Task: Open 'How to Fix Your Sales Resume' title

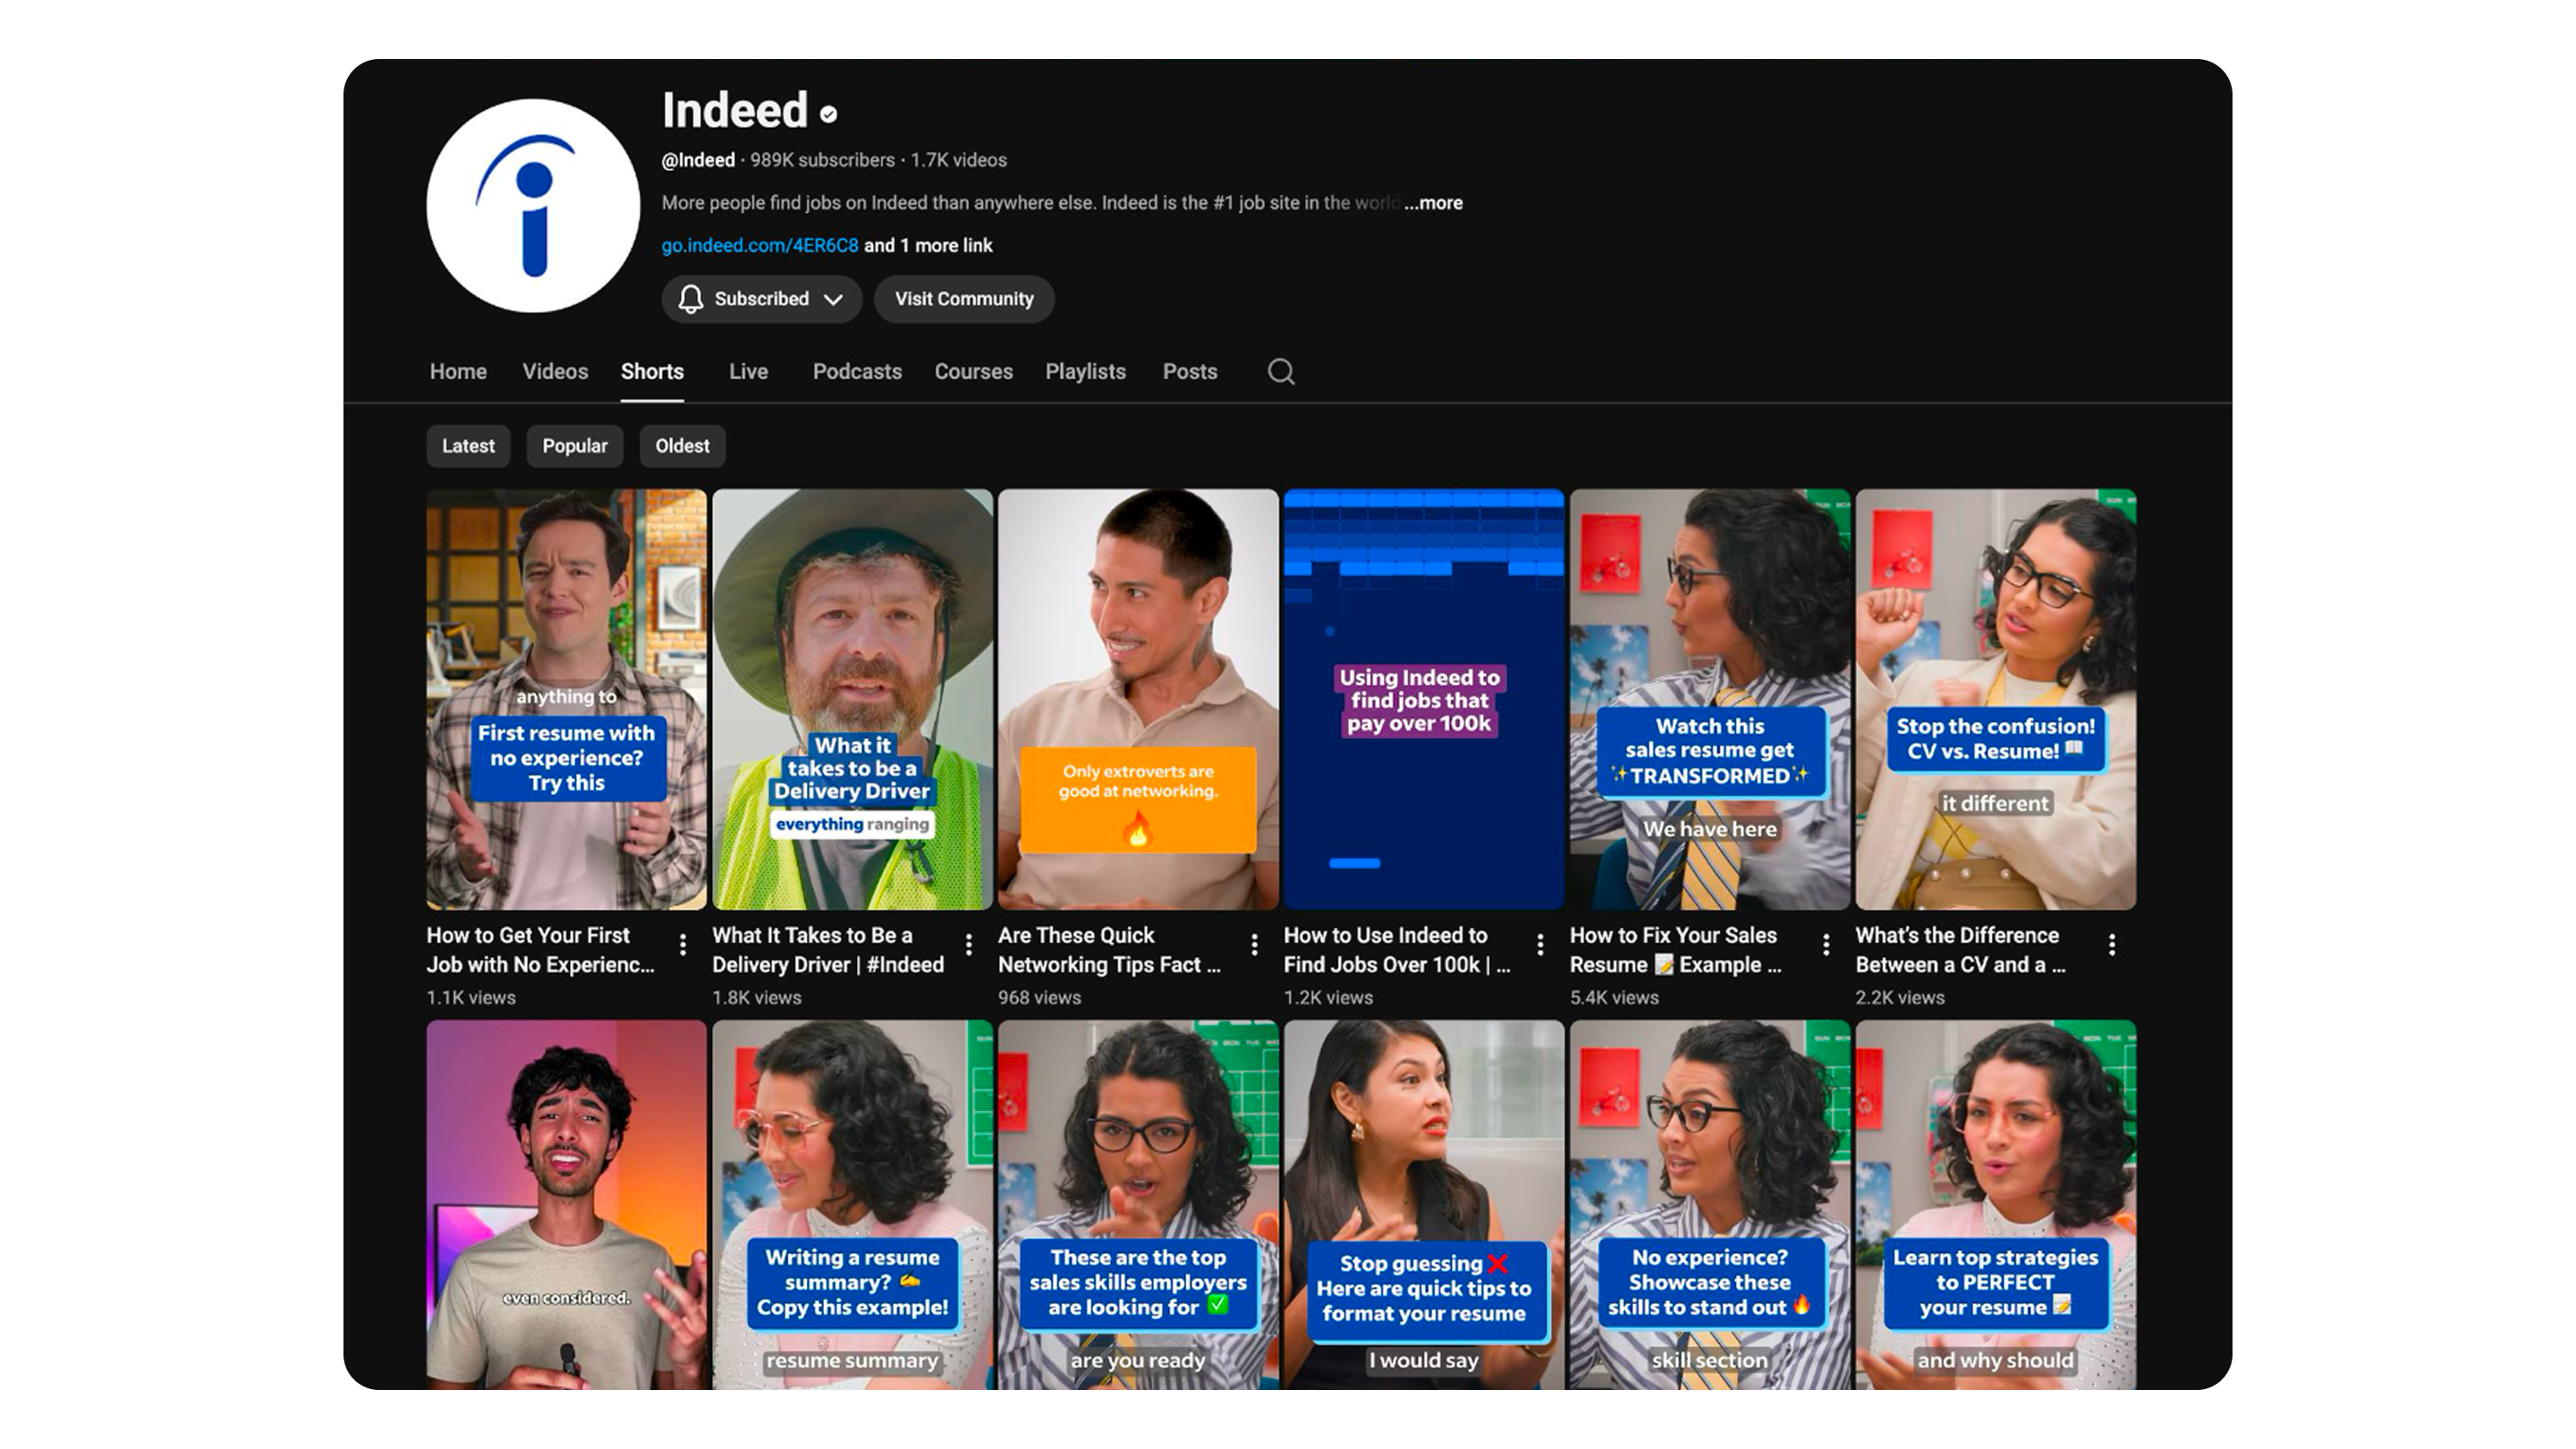Action: pyautogui.click(x=1676, y=950)
